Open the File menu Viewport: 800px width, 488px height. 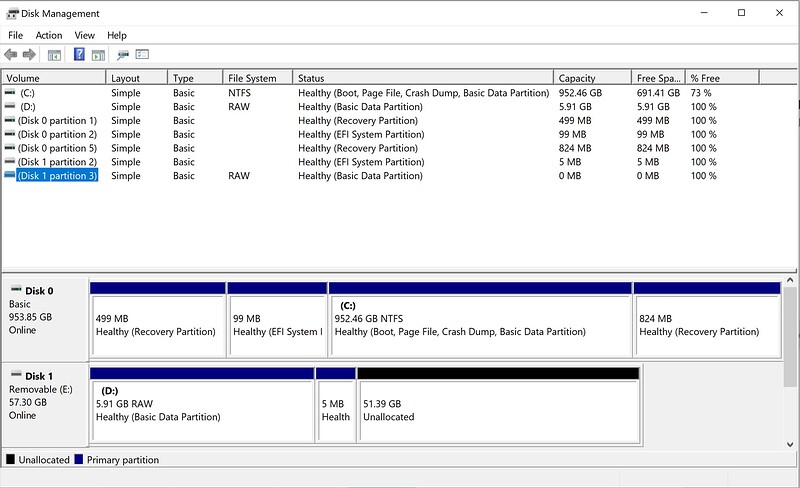coord(15,35)
